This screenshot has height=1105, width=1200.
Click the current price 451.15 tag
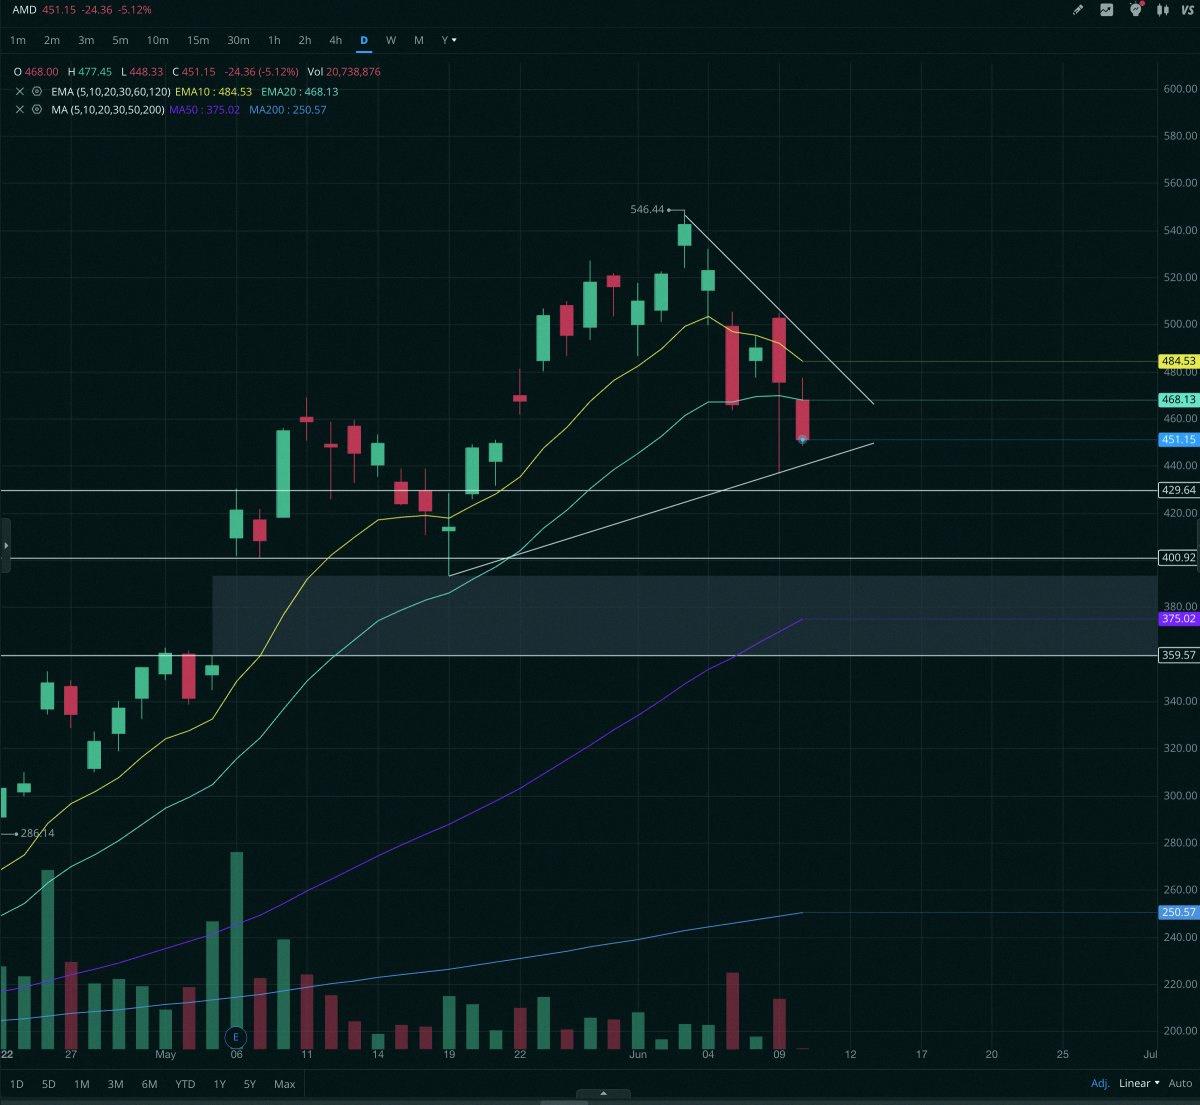[1178, 439]
